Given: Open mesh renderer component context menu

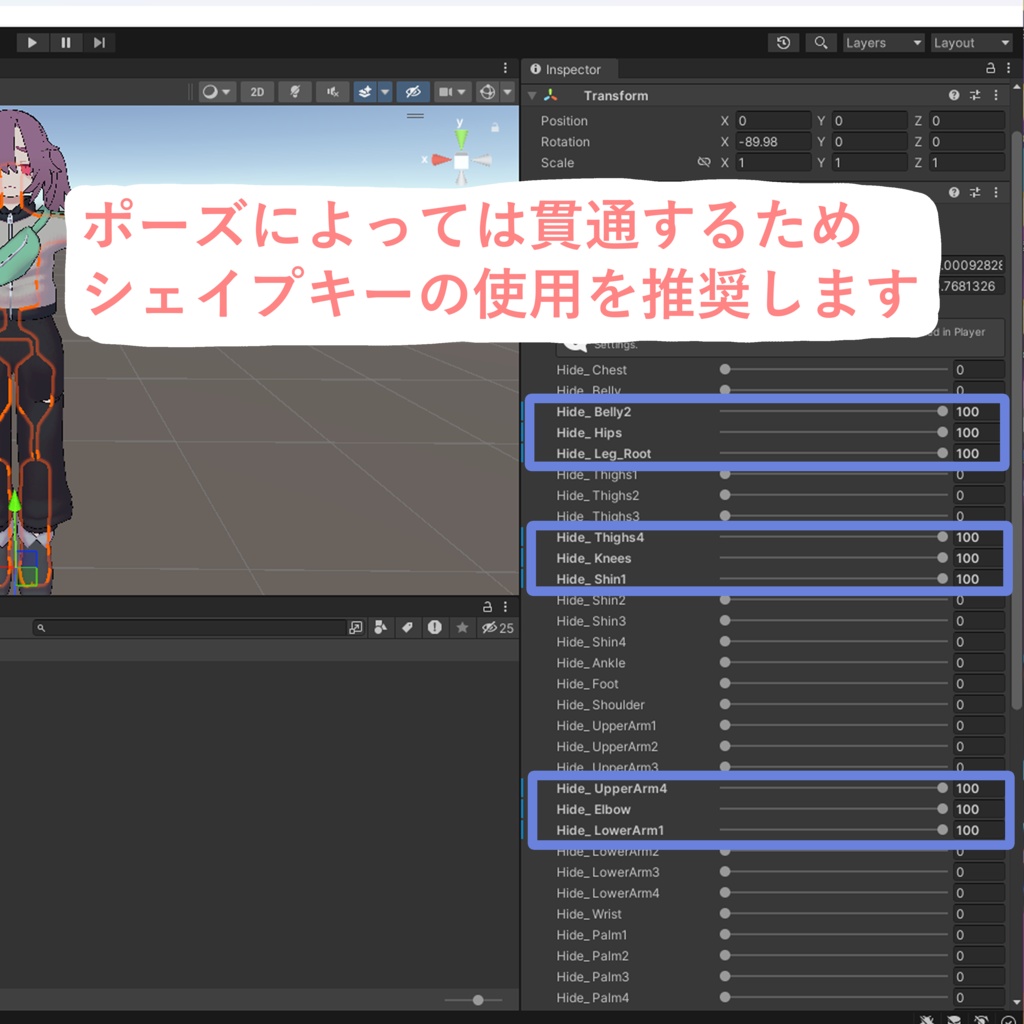Looking at the screenshot, I should pos(996,192).
